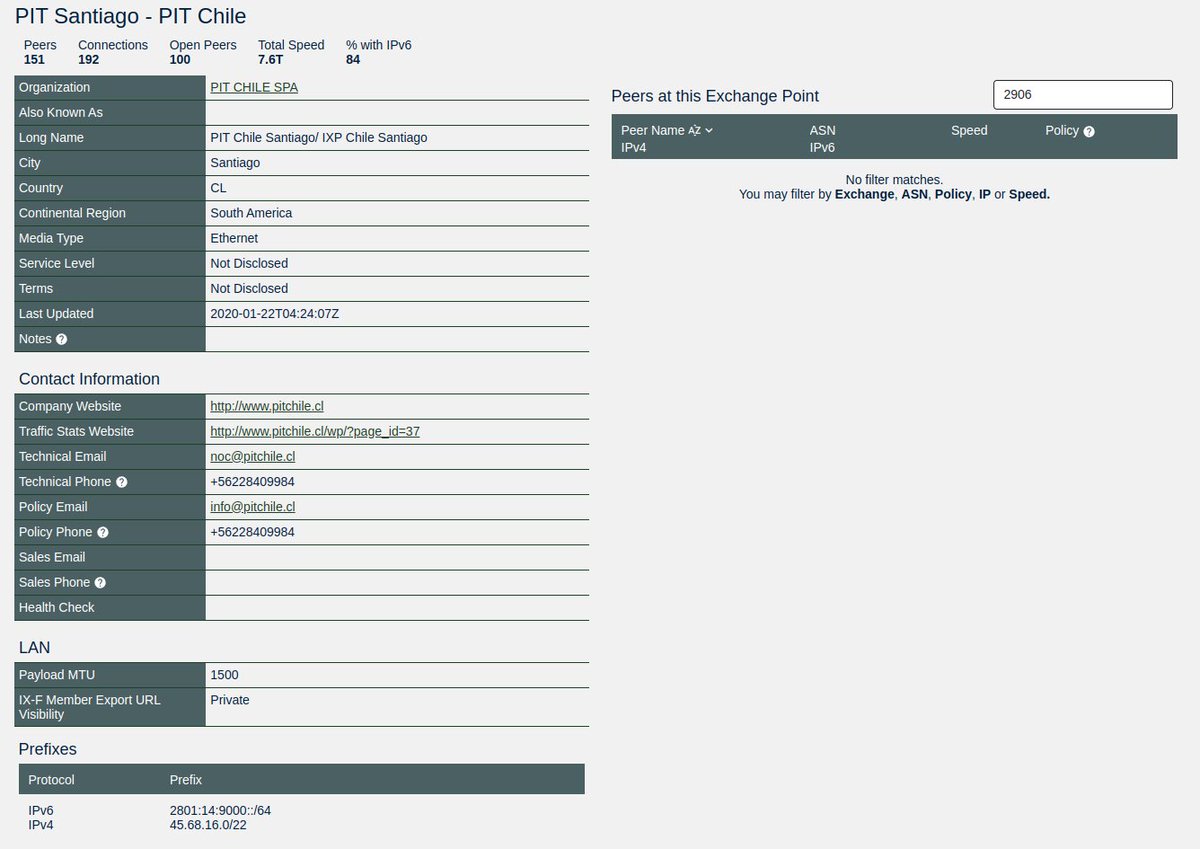Show Technical Phone help tooltip icon
The image size is (1200, 849).
tap(122, 482)
